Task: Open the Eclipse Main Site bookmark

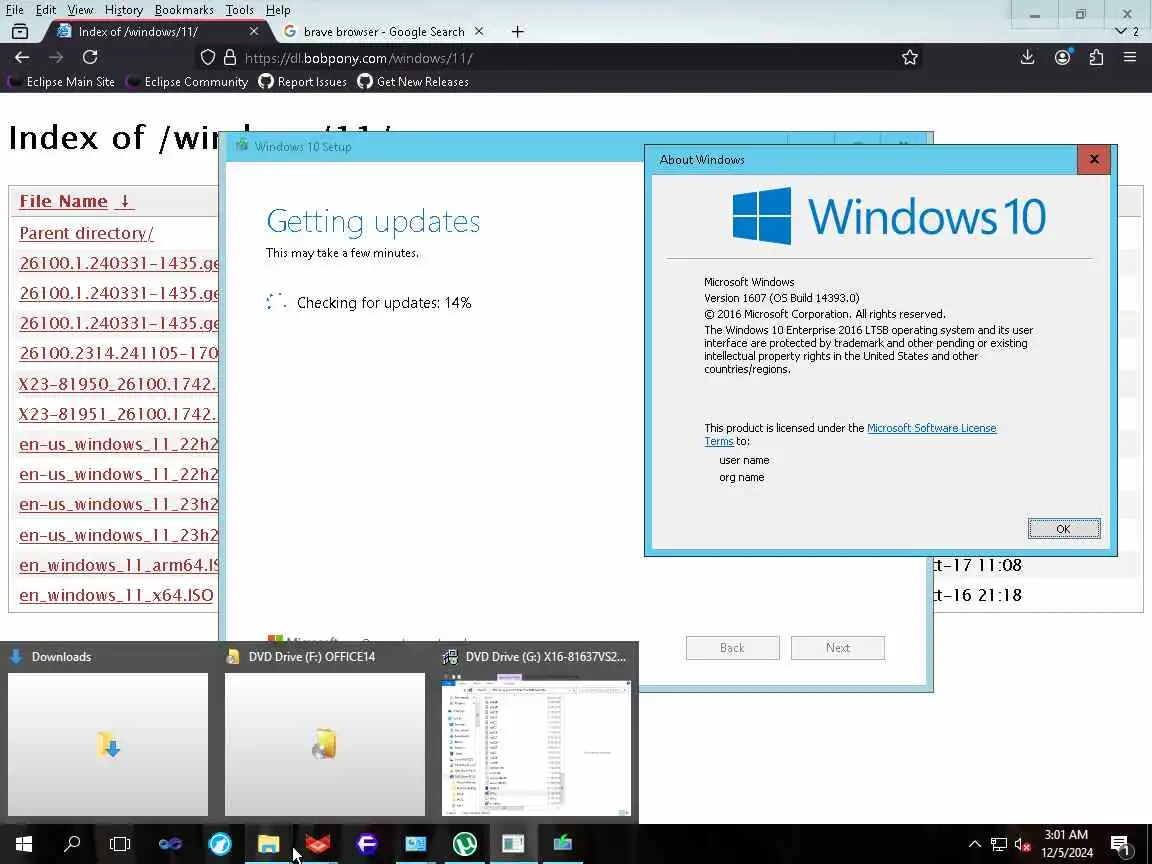Action: (62, 82)
